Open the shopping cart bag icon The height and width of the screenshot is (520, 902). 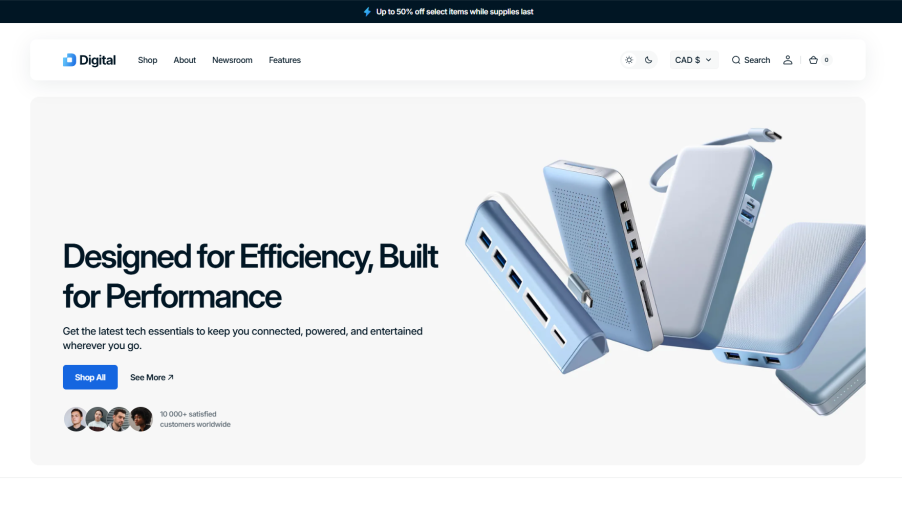[x=813, y=60]
